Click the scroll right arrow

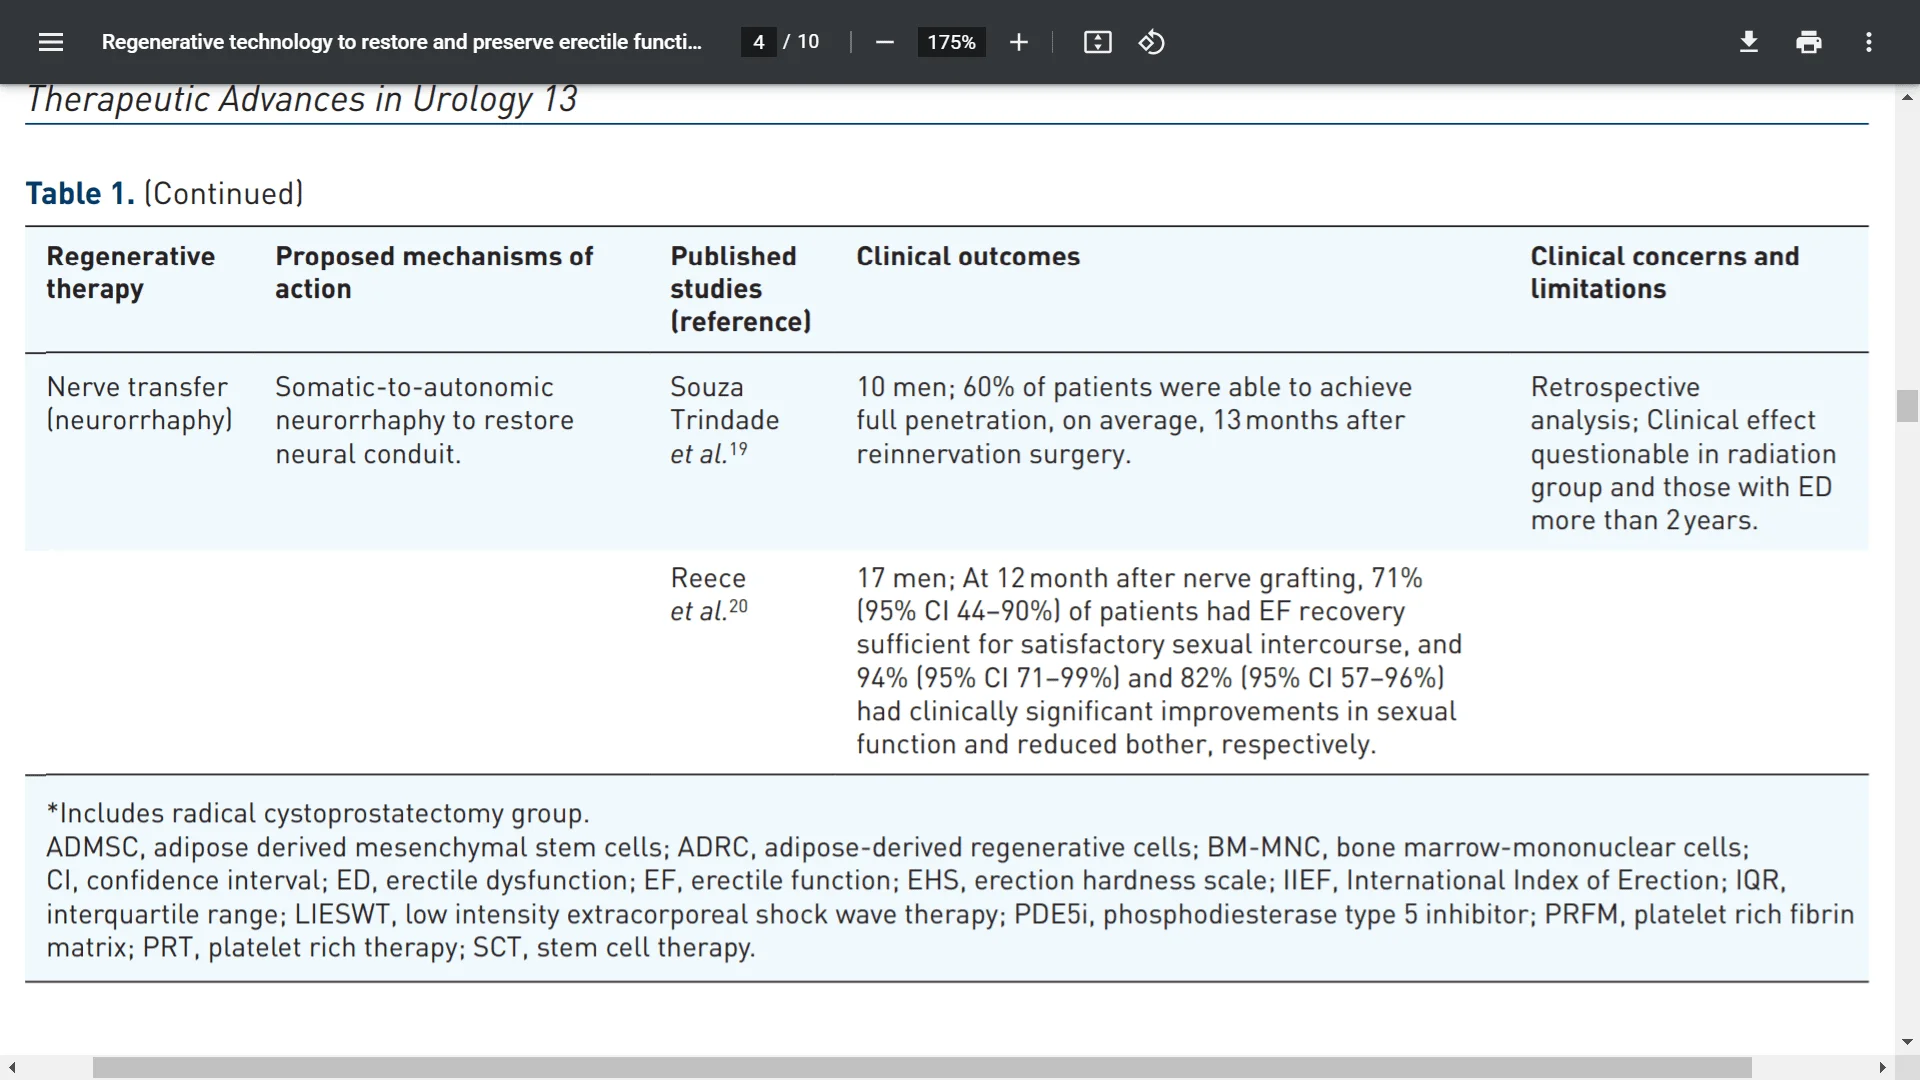[1882, 1068]
